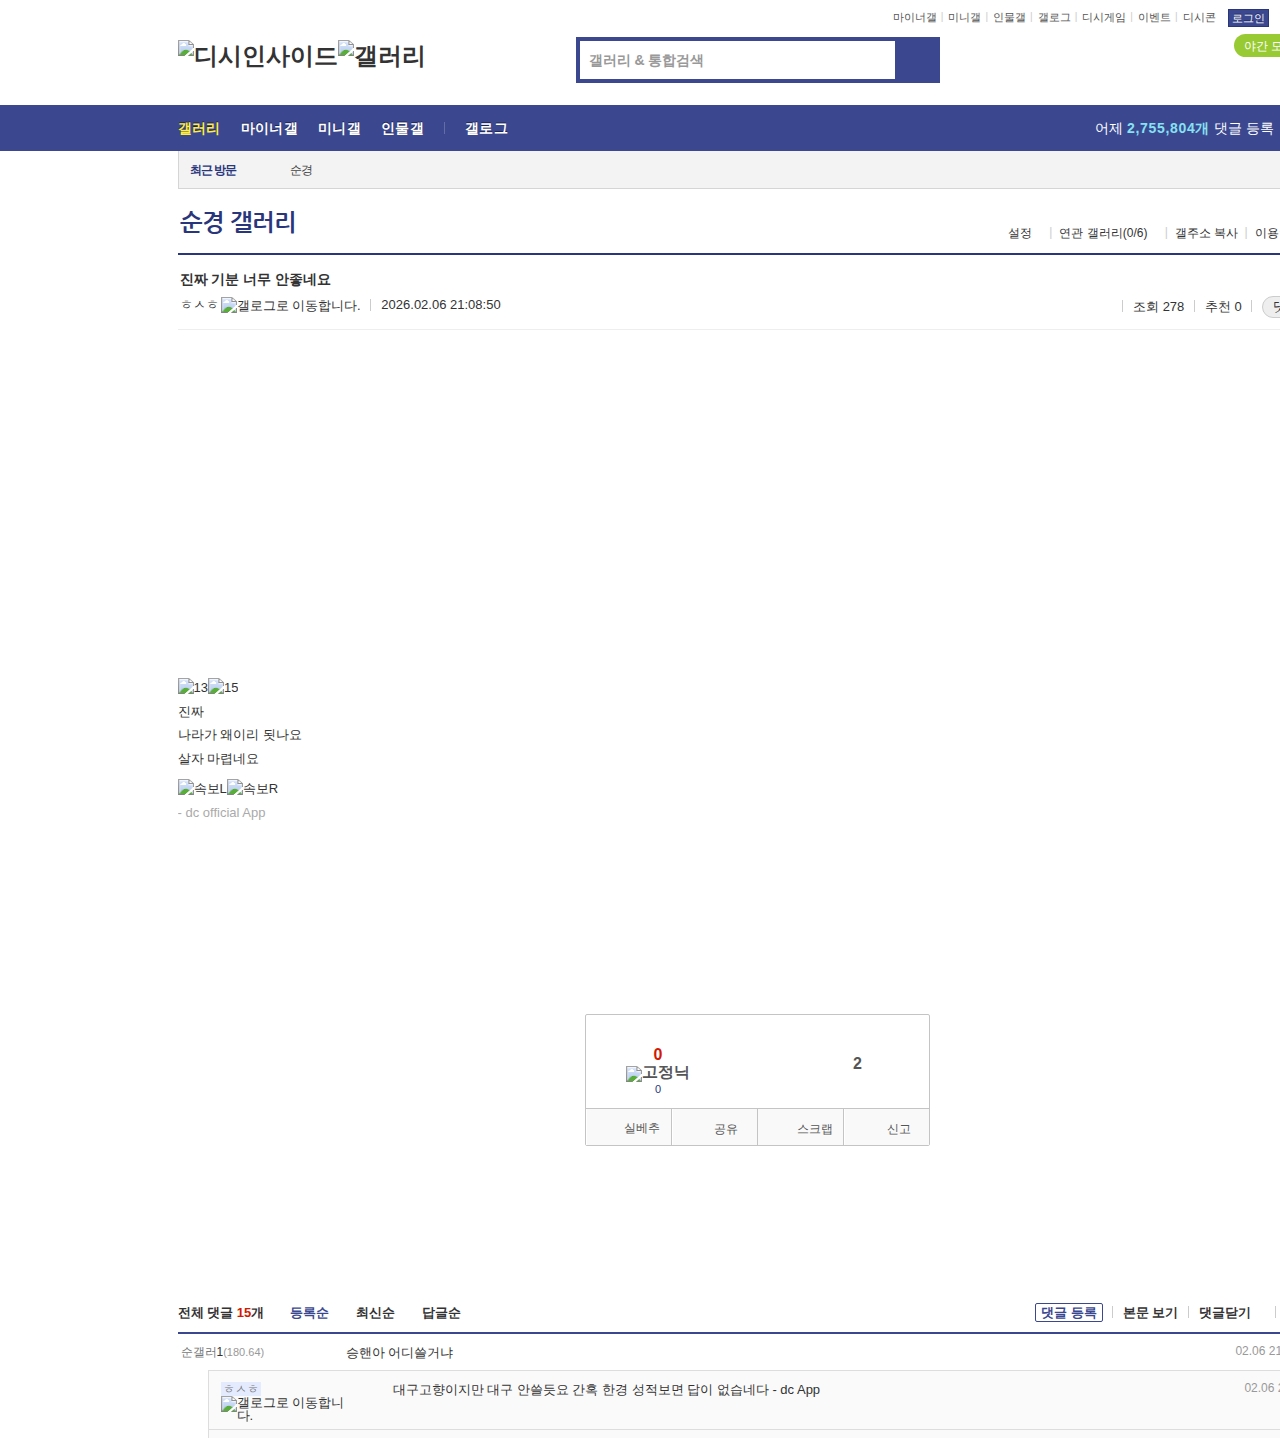Open the 설정 dropdown in gallery header
The height and width of the screenshot is (1438, 1280).
1019,233
